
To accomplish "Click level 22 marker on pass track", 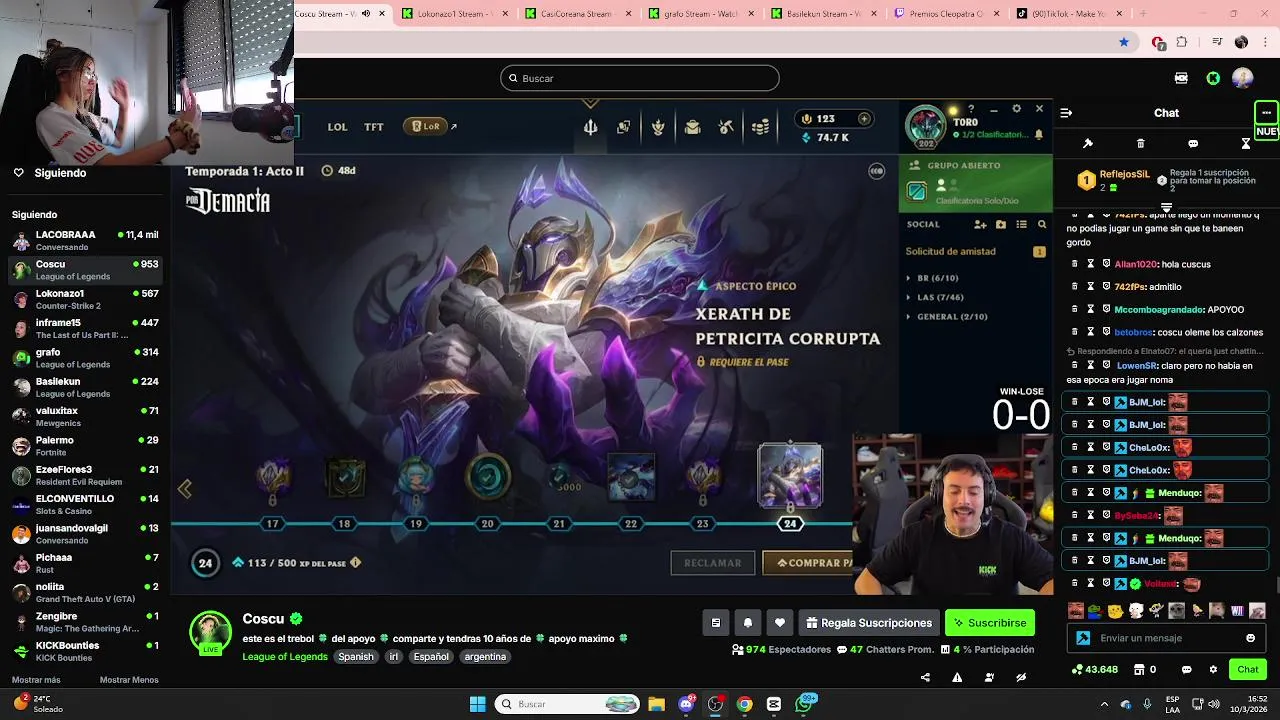I will point(631,524).
